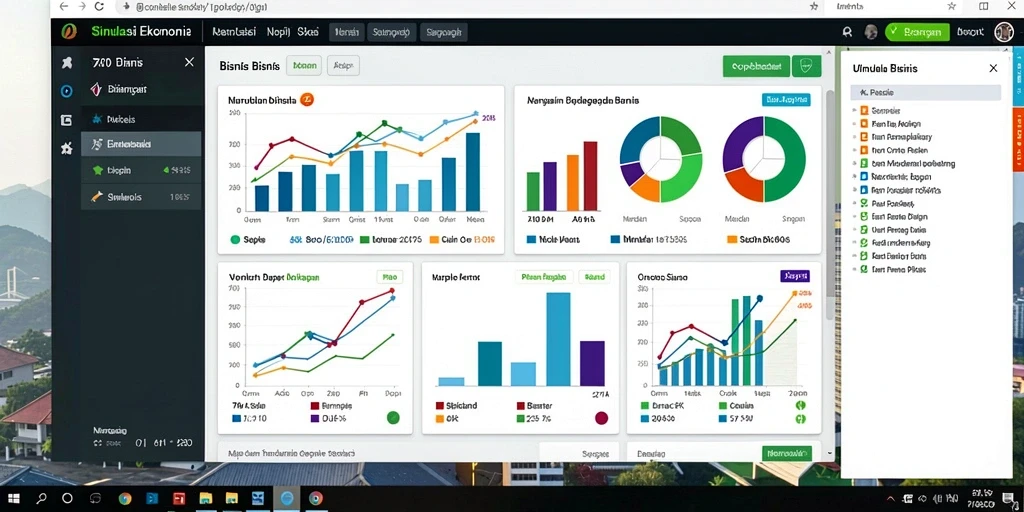1024x512 pixels.
Task: Click the green shield icon button
Action: tap(807, 66)
